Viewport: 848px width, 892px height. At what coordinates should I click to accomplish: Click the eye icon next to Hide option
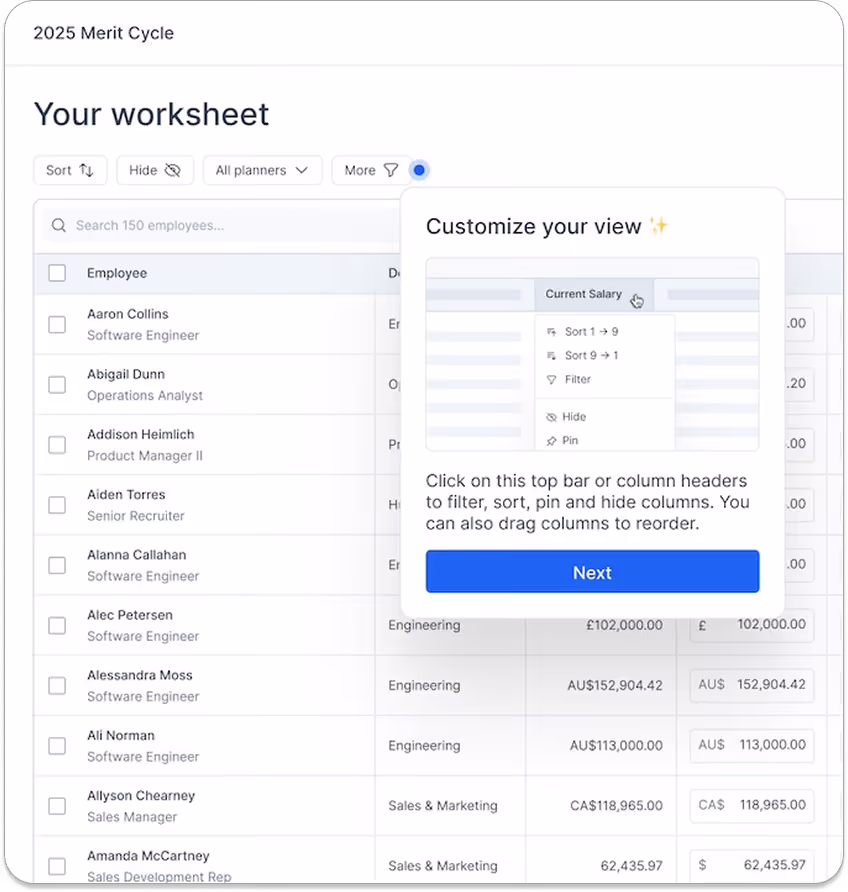tap(552, 416)
